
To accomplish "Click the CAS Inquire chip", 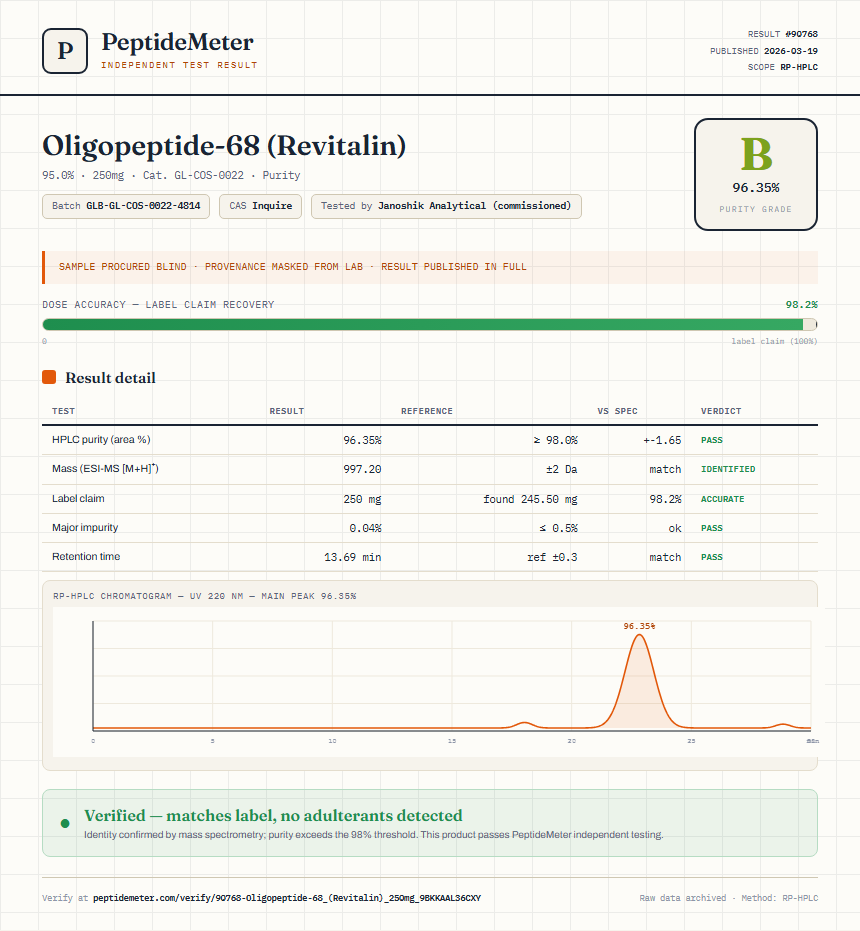I will [260, 206].
